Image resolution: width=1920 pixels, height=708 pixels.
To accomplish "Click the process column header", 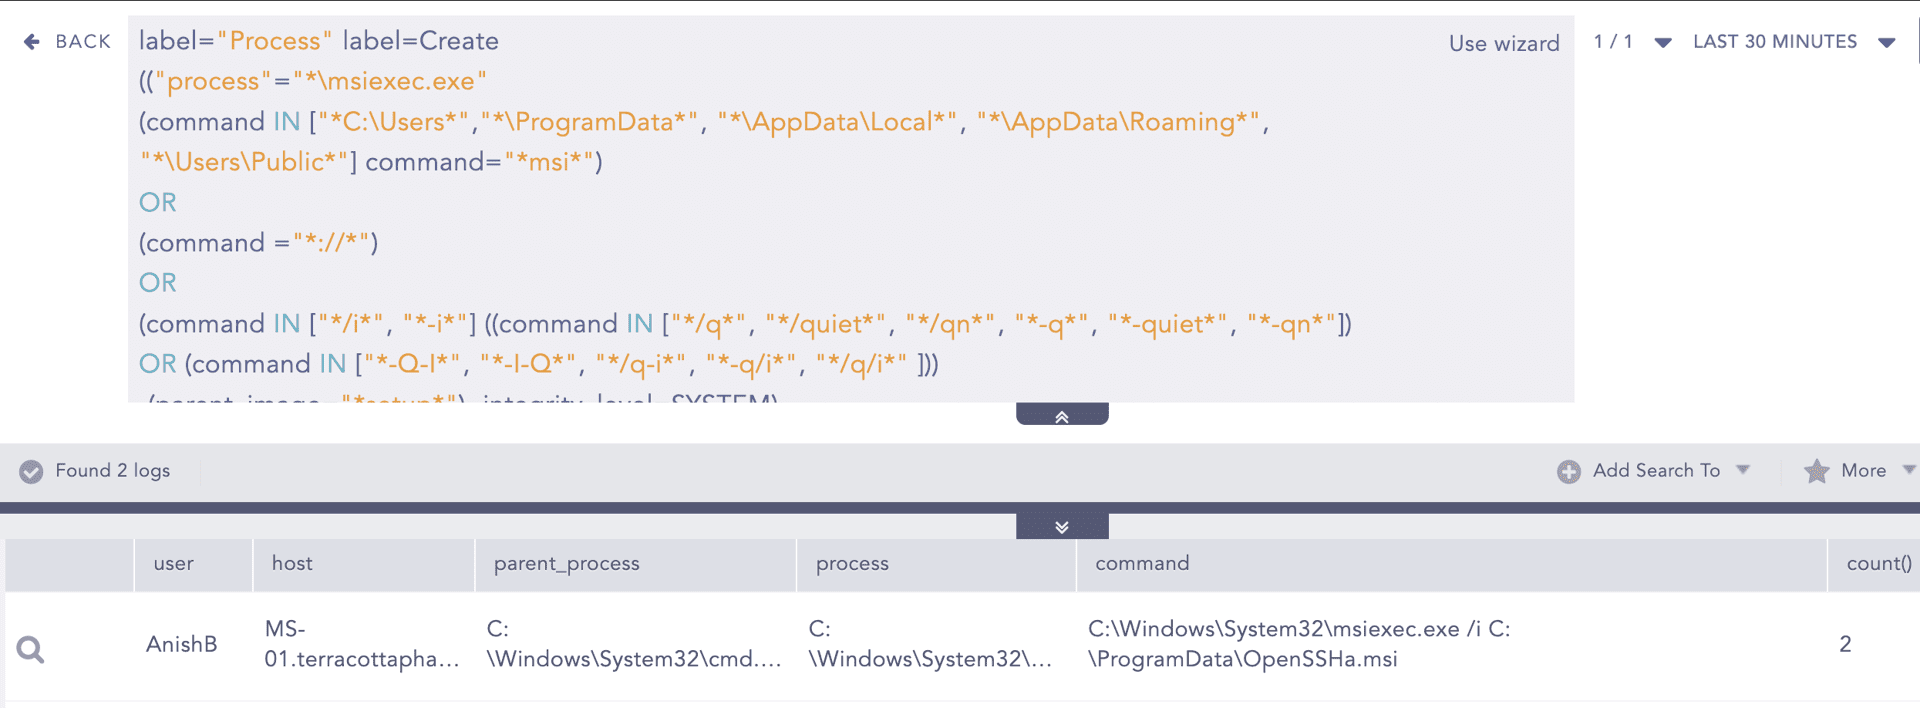I will (852, 564).
